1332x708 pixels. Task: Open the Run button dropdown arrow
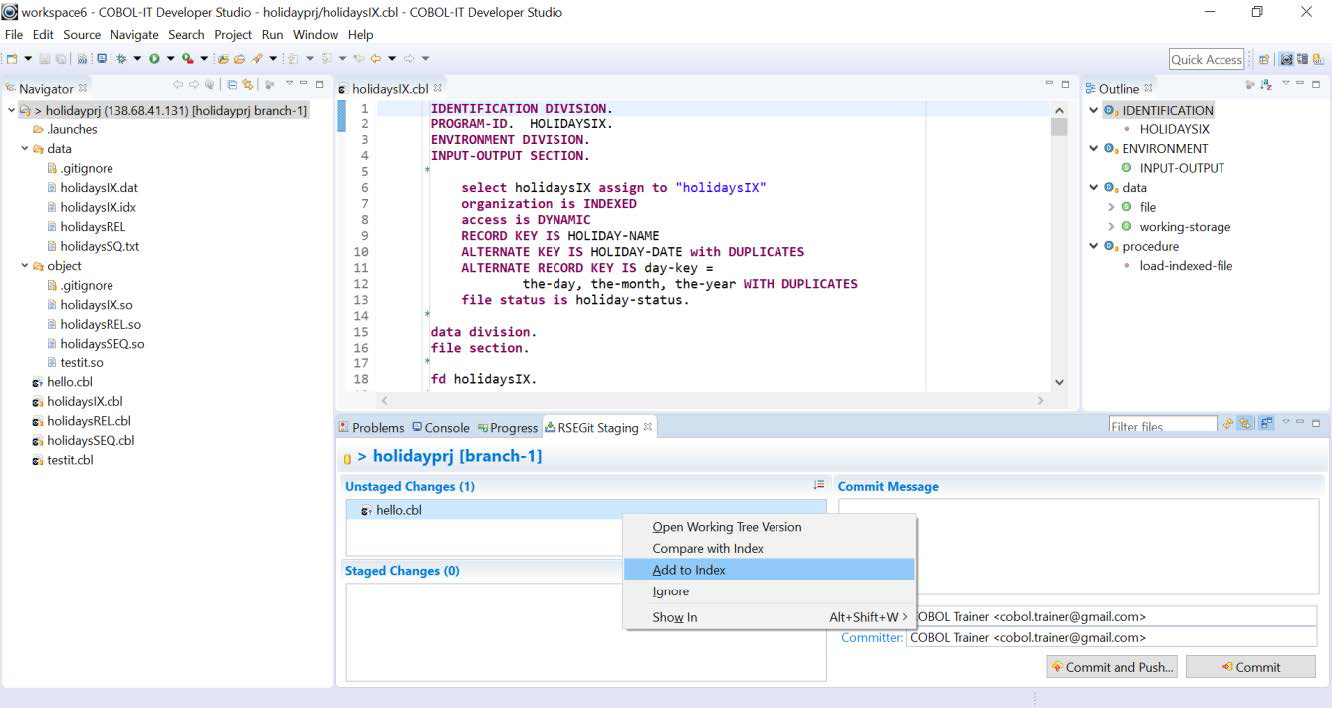click(x=170, y=59)
